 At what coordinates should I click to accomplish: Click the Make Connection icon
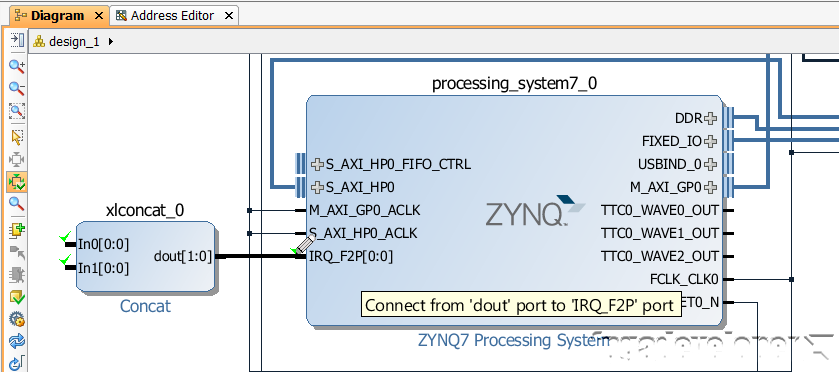pos(17,253)
